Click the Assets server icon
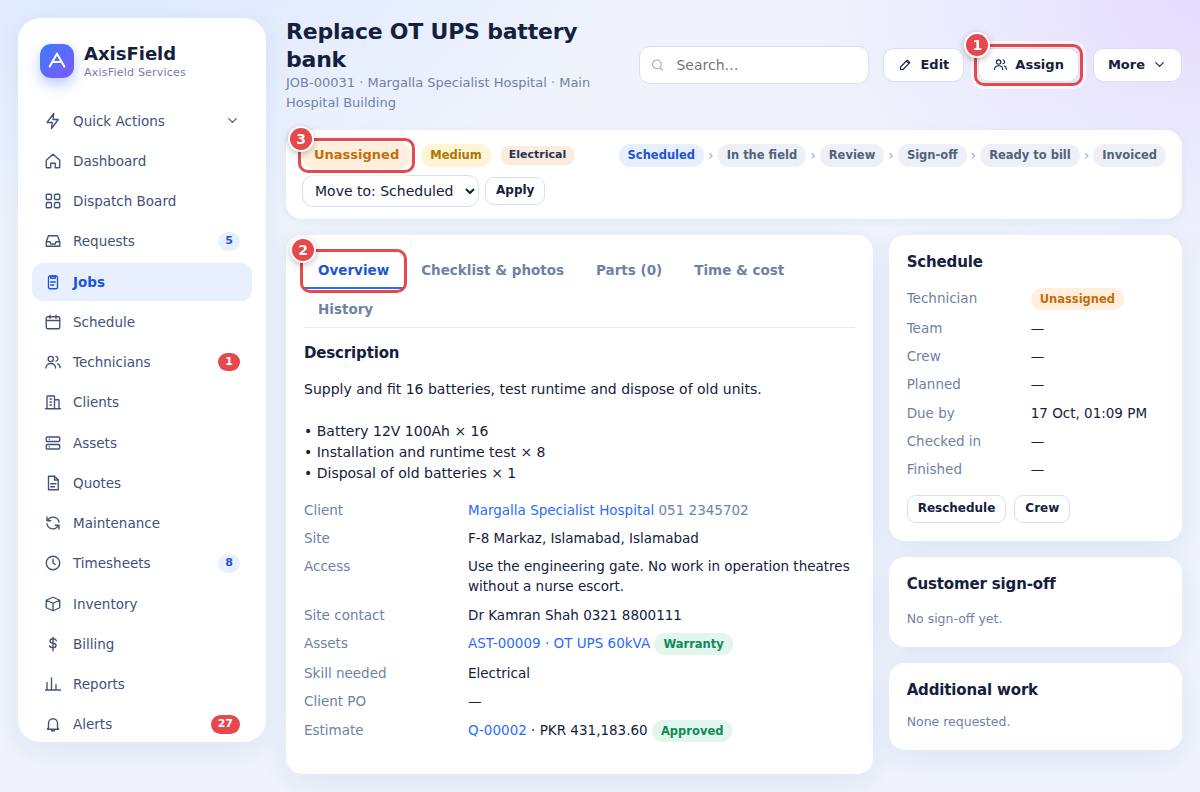The width and height of the screenshot is (1200, 792). pos(53,443)
